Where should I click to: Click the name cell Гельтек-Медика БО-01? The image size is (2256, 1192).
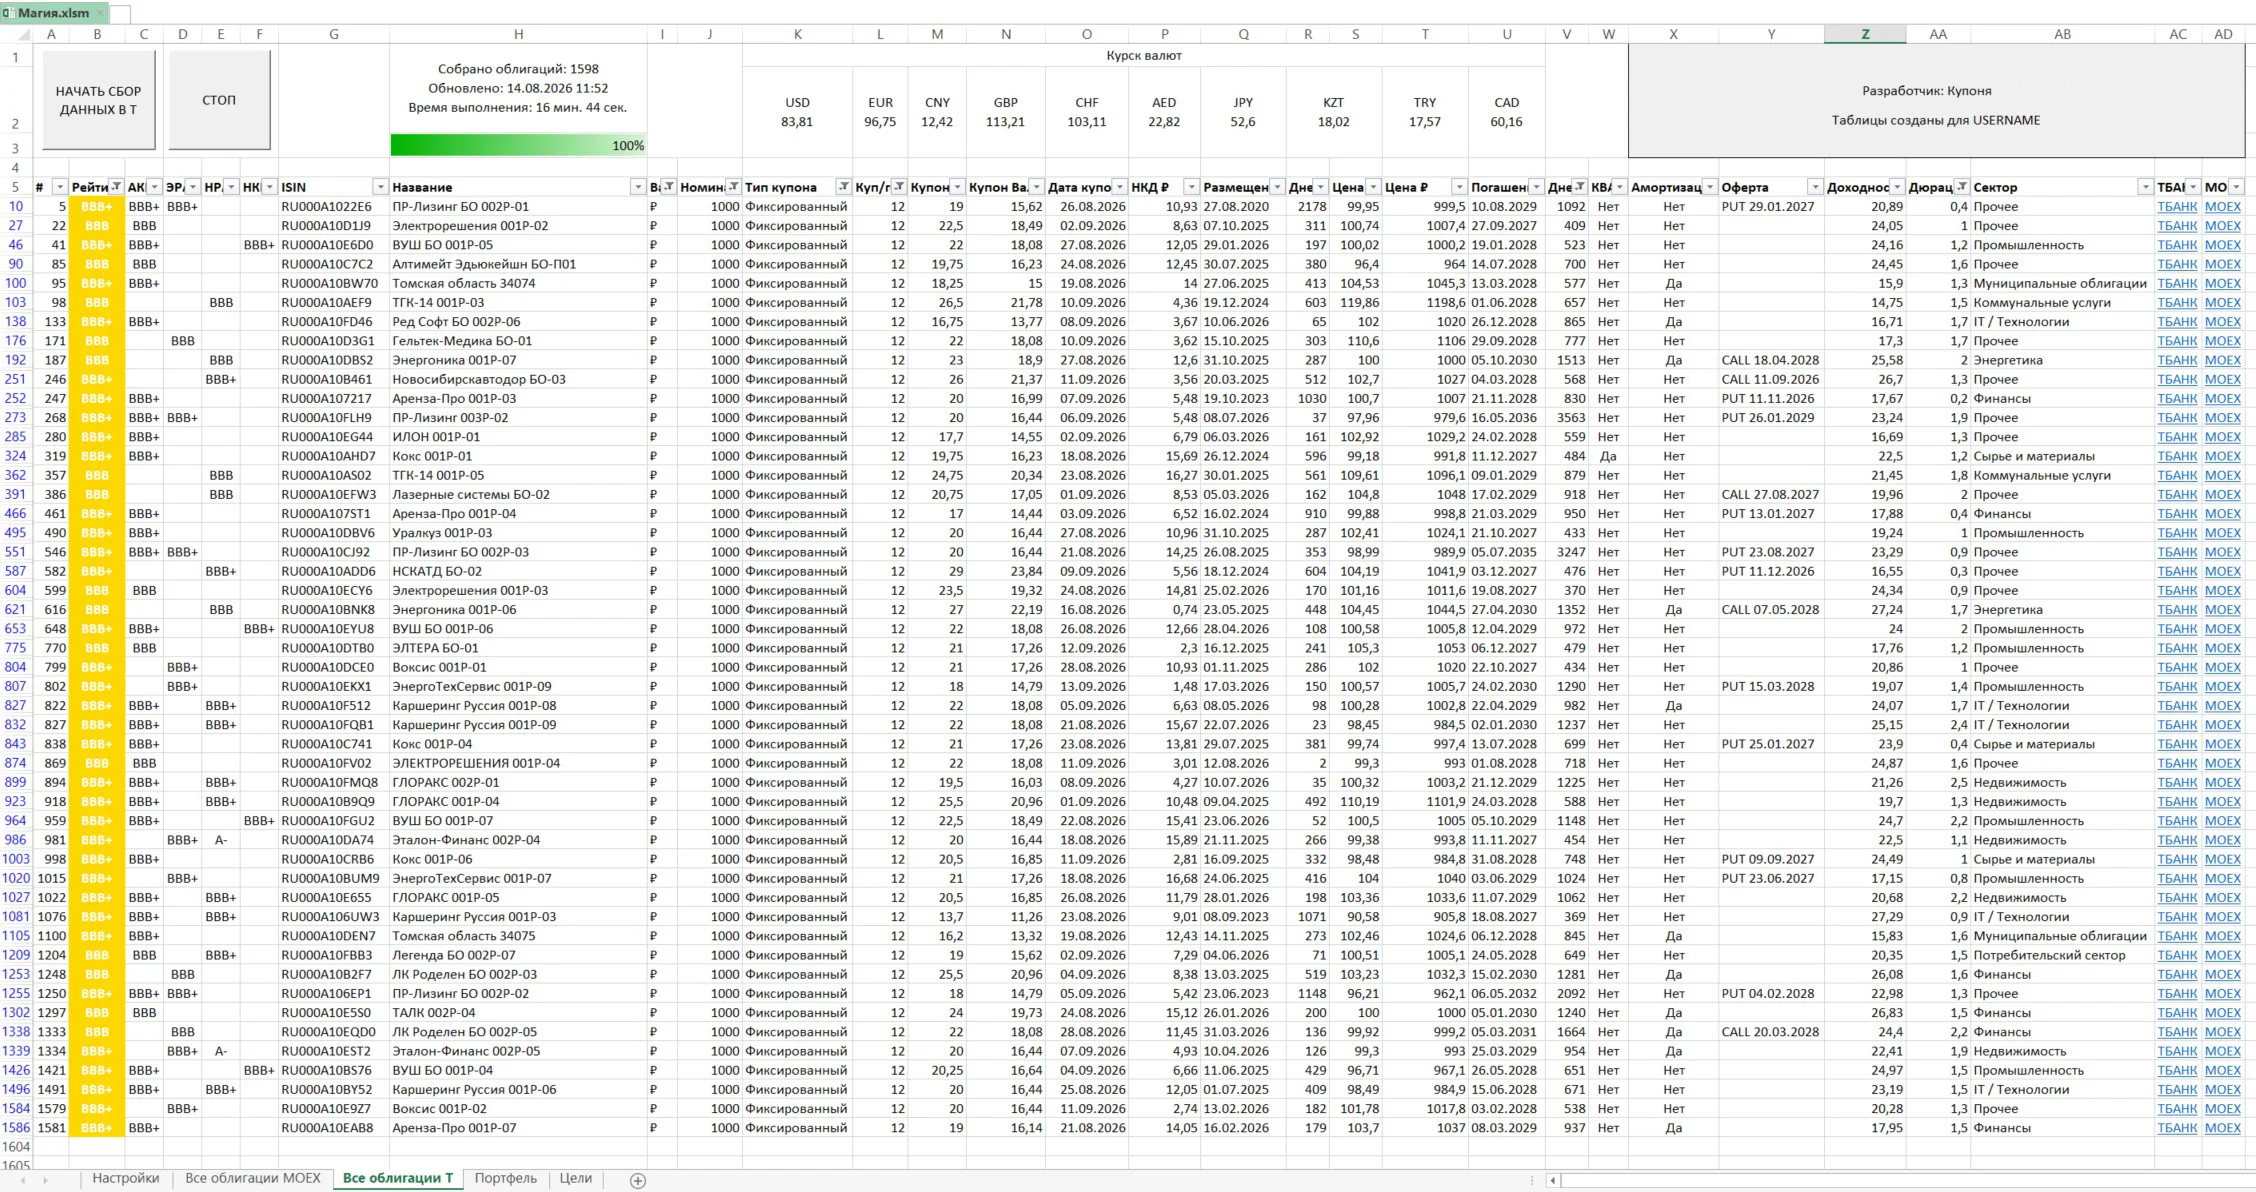tap(518, 341)
